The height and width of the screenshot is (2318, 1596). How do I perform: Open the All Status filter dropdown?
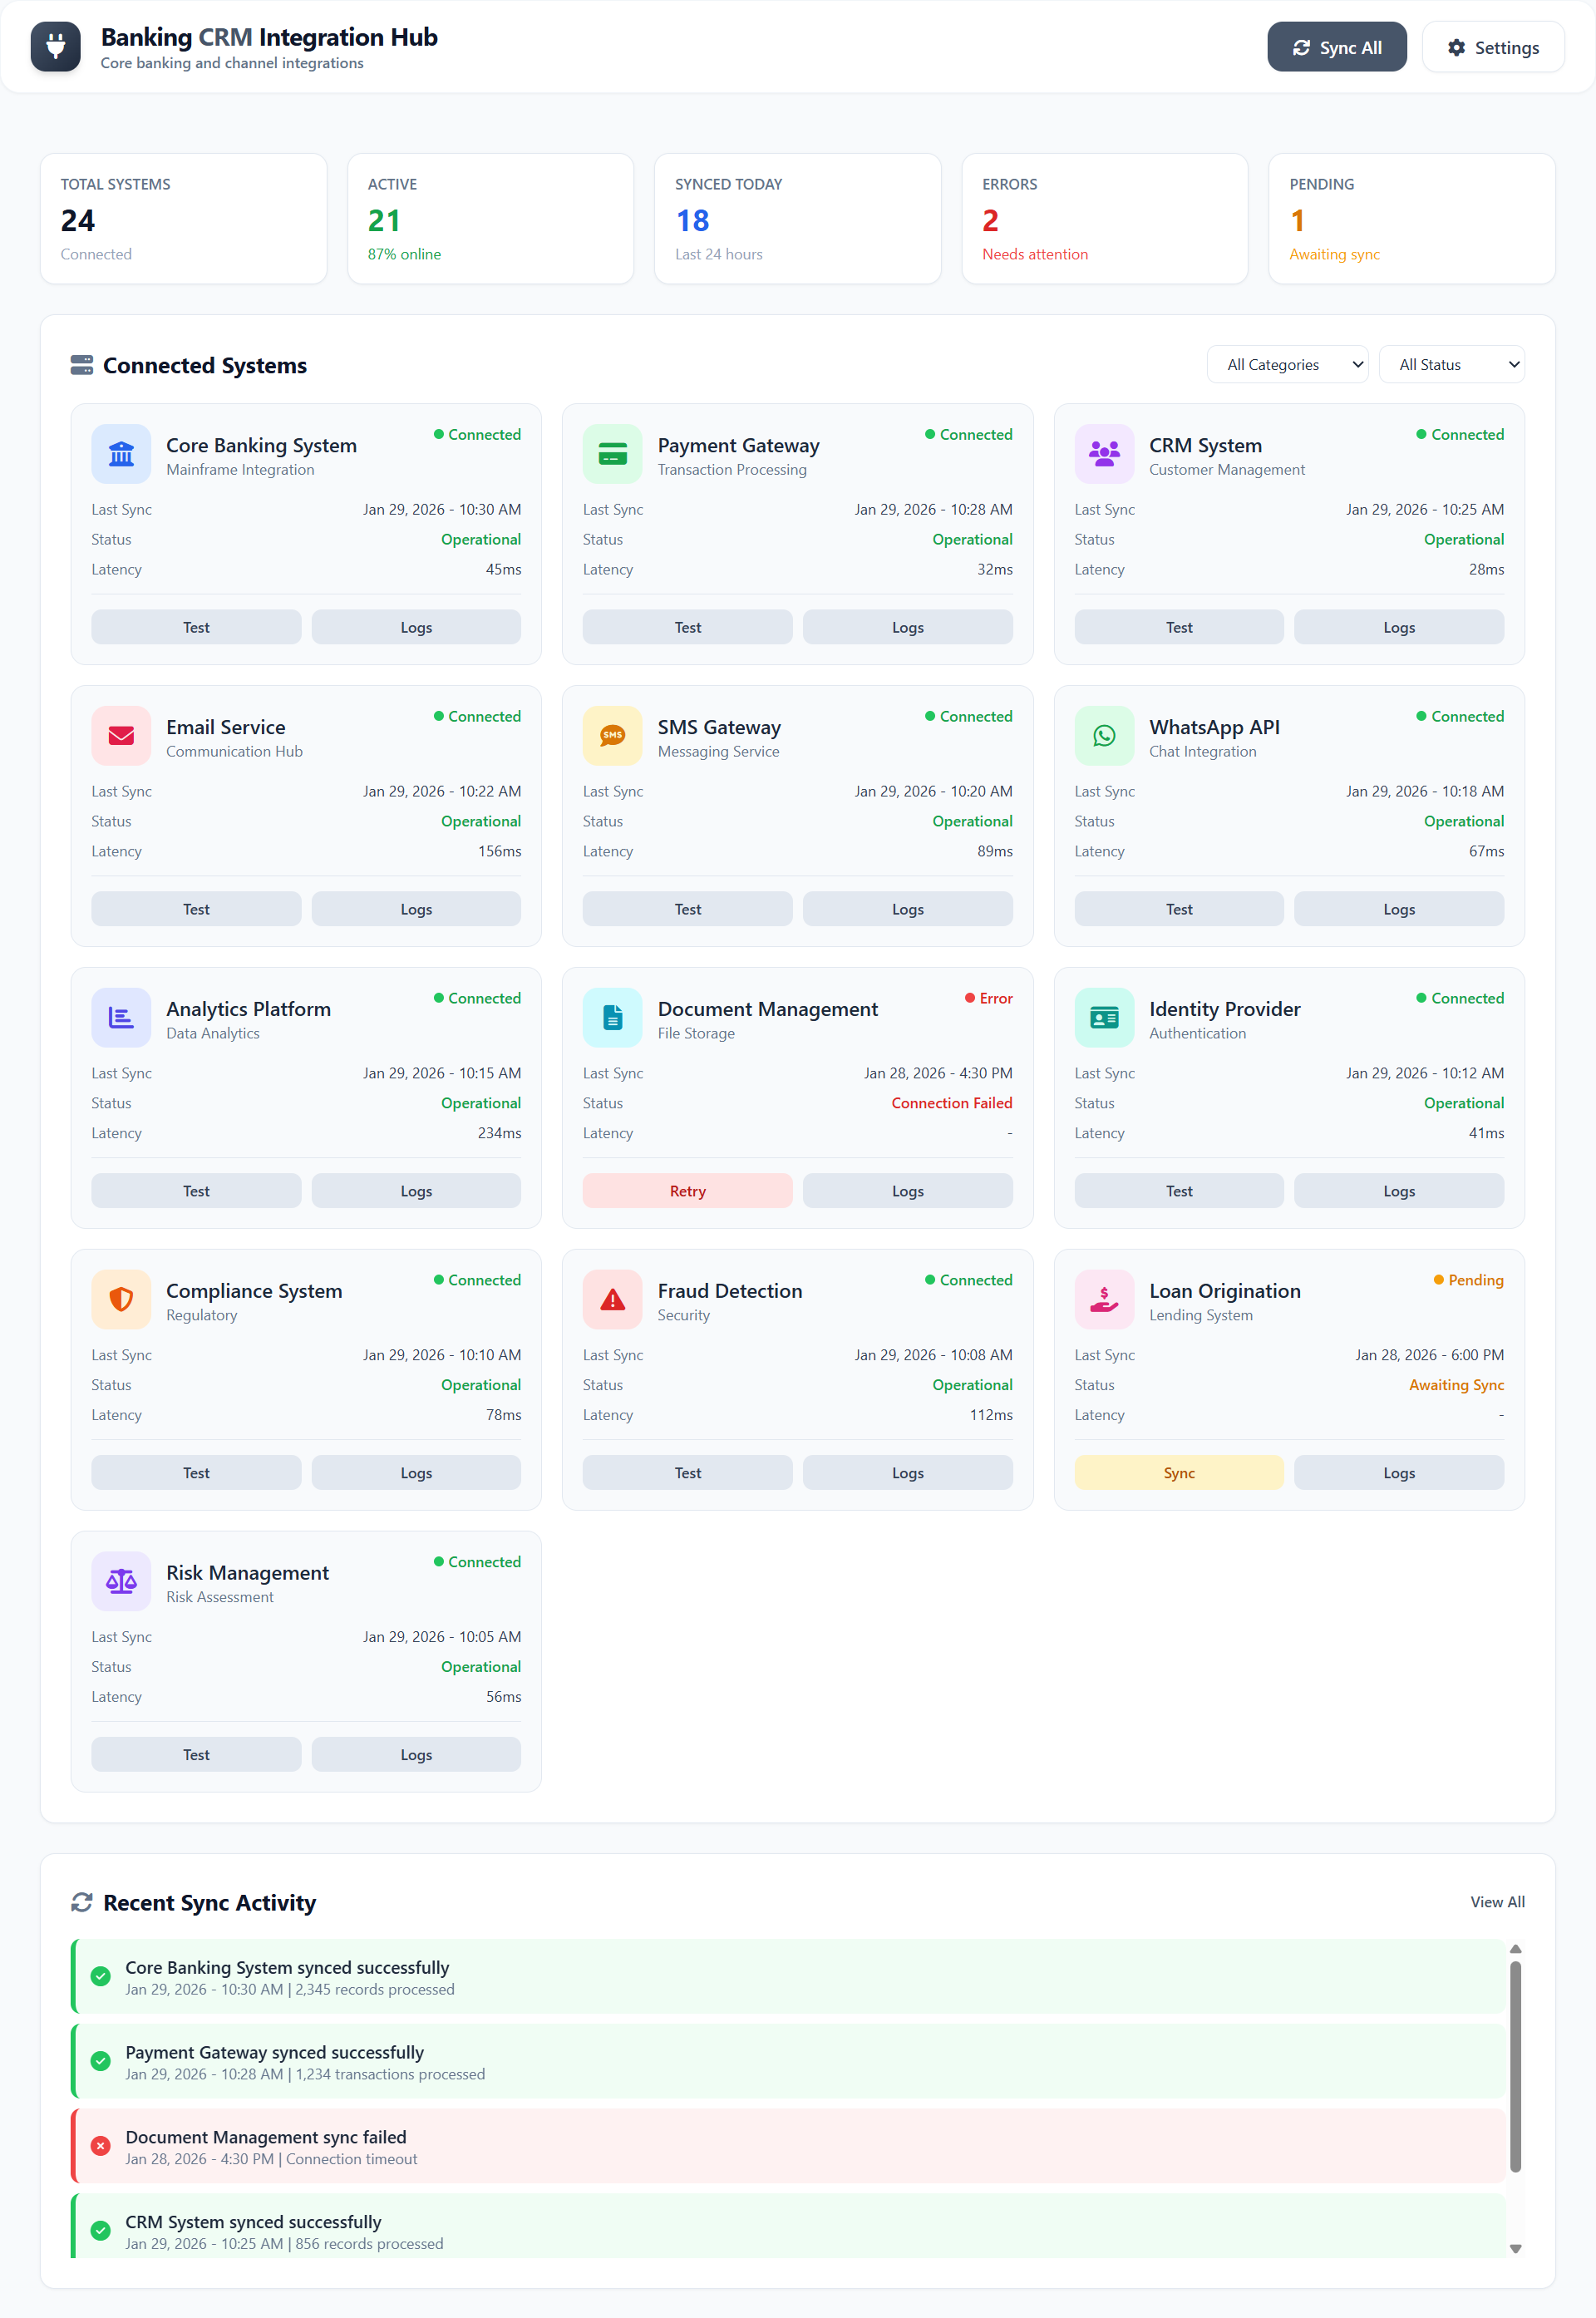click(1452, 364)
